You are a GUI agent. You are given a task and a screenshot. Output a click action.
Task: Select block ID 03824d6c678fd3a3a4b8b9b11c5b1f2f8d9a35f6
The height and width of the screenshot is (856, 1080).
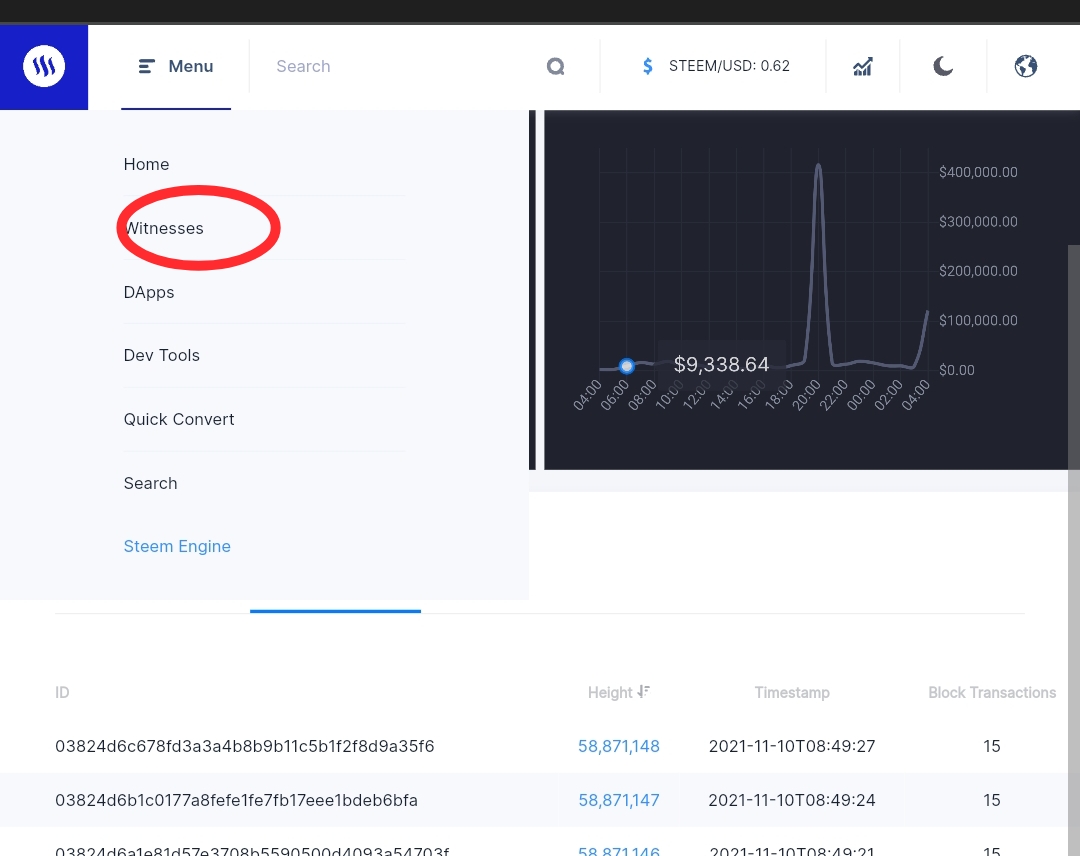pyautogui.click(x=245, y=746)
